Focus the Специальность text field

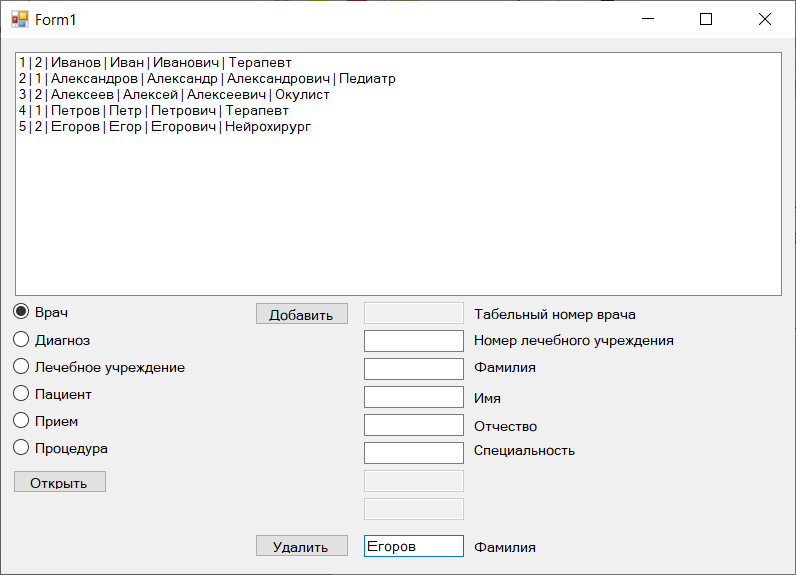(x=414, y=453)
